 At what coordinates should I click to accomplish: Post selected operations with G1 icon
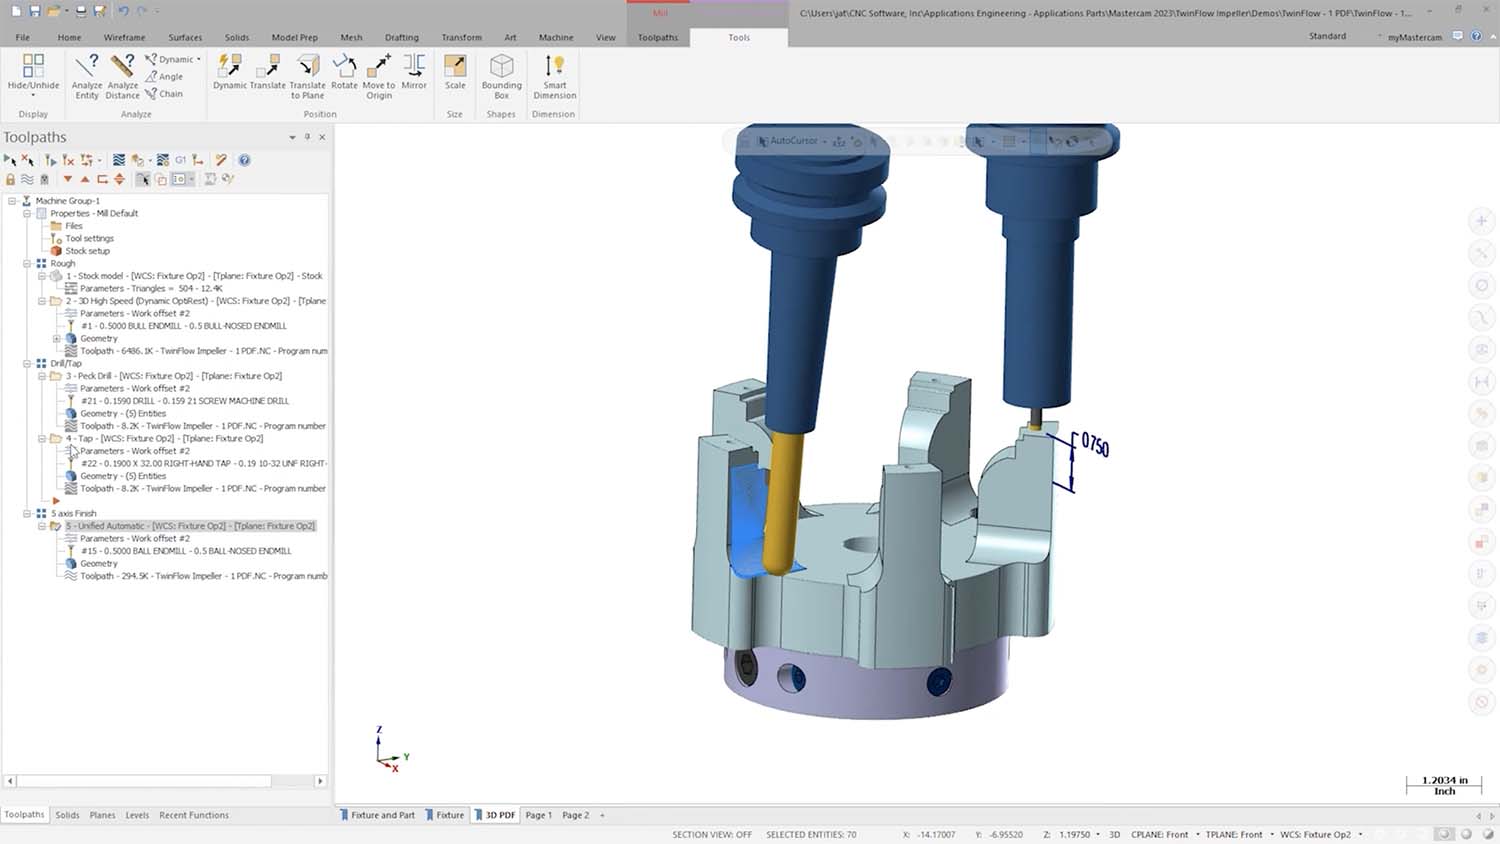(x=180, y=160)
